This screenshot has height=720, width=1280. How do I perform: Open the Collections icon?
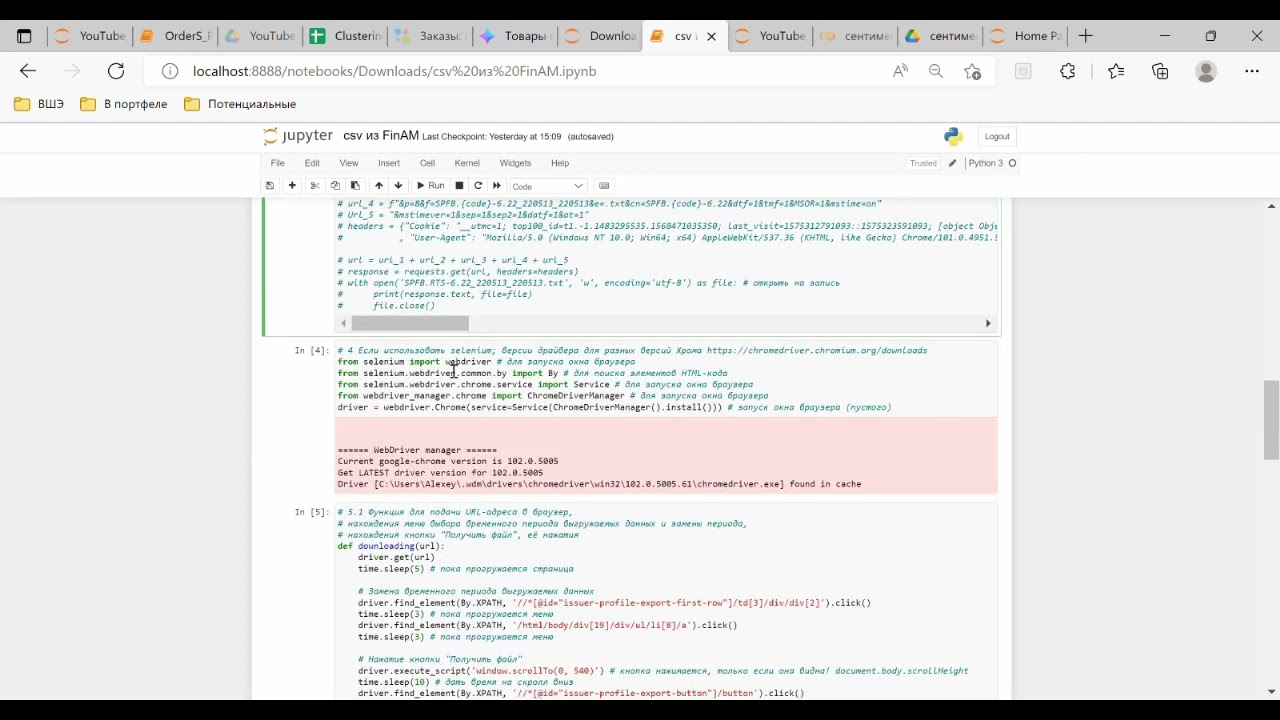tap(1160, 71)
